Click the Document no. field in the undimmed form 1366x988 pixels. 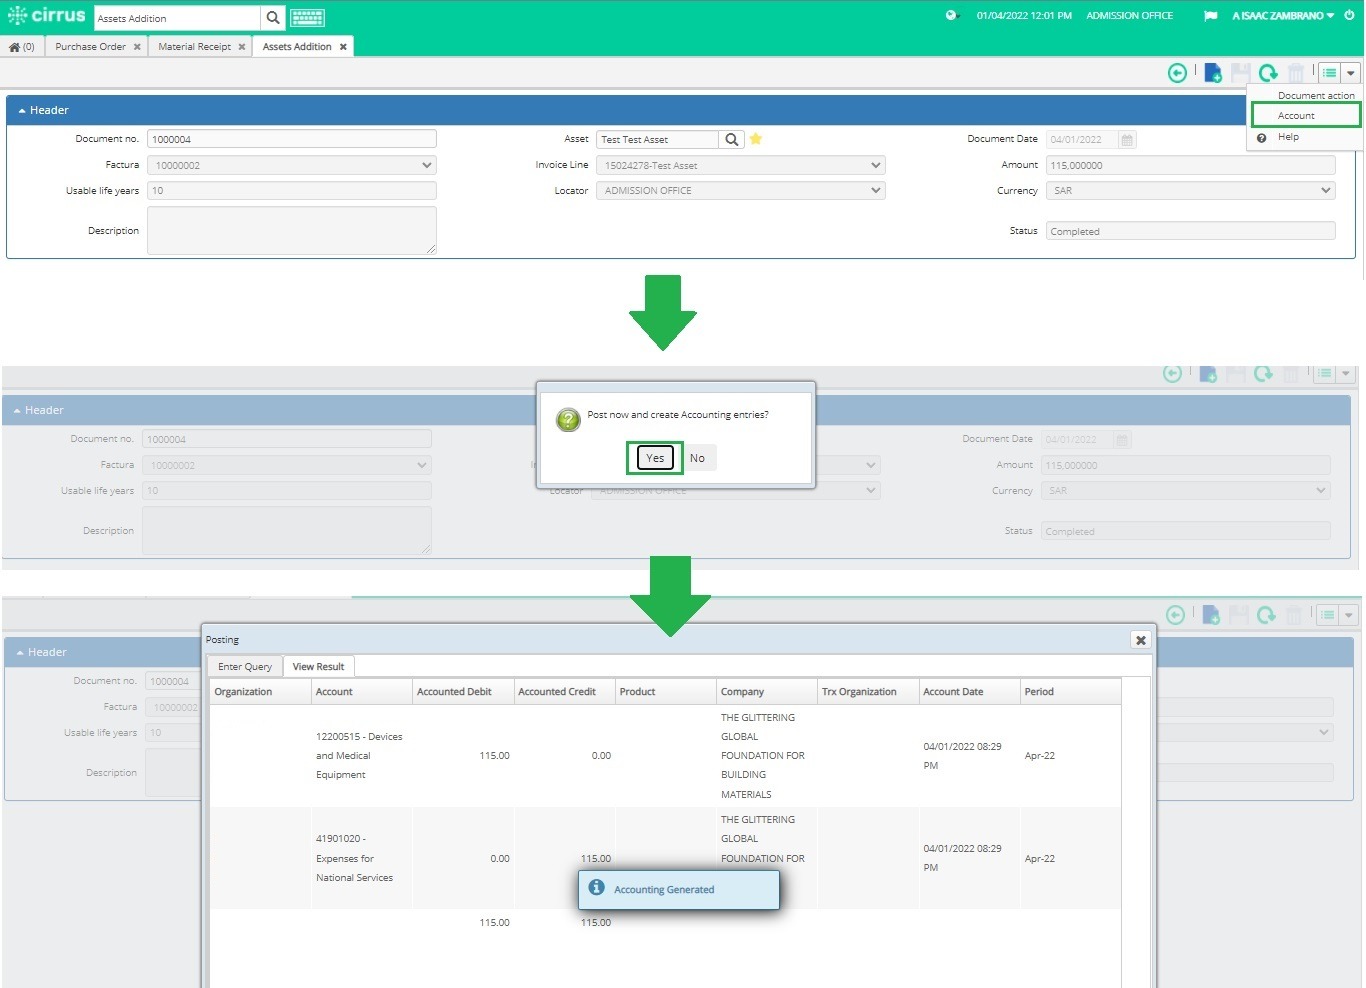click(x=292, y=139)
